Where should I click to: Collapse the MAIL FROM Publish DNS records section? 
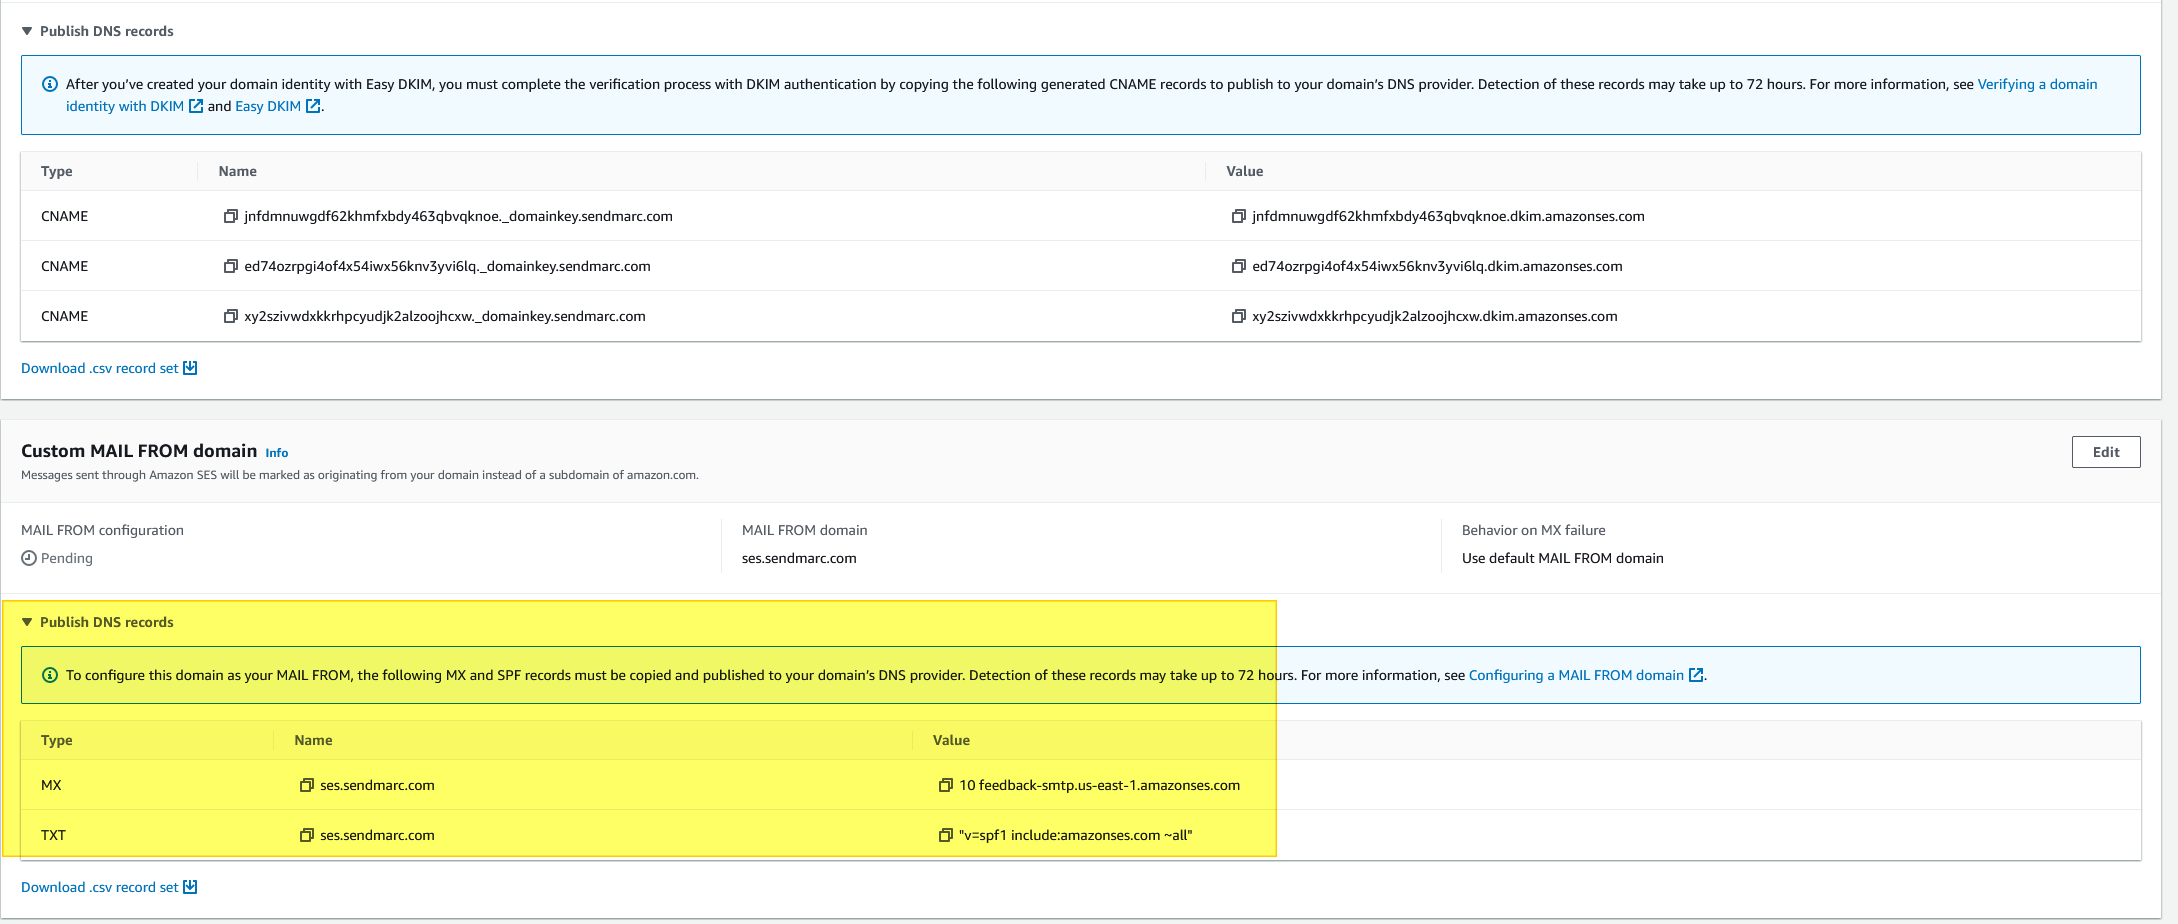28,622
